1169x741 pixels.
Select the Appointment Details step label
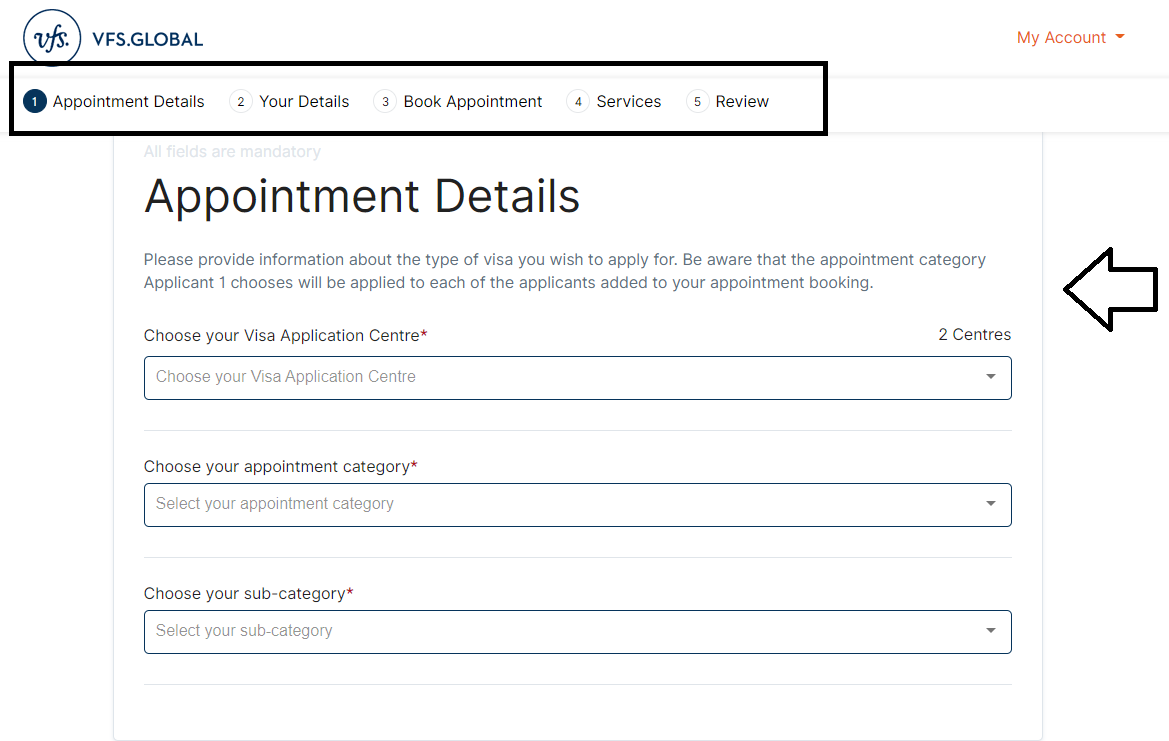point(128,102)
